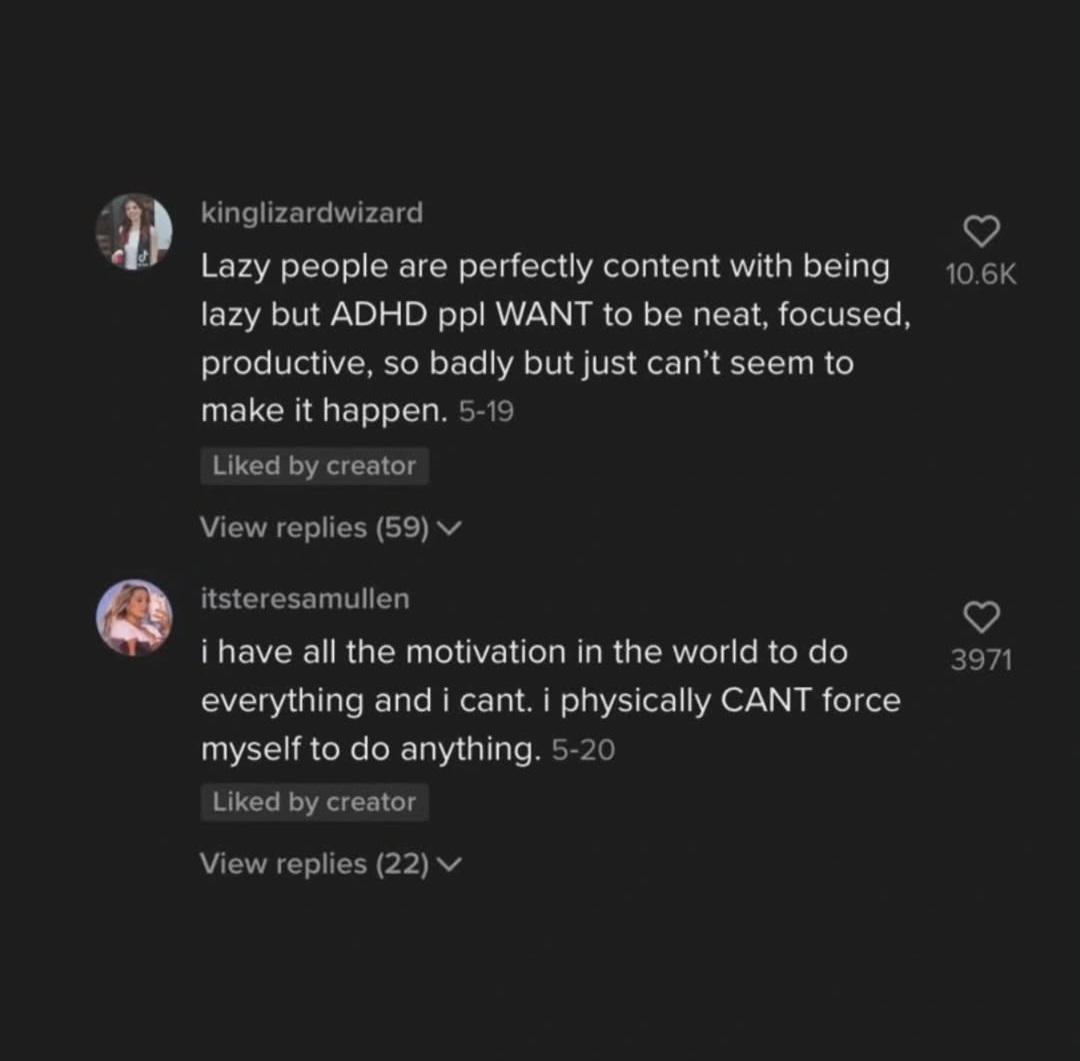Click the chevron beside View replies (59)

click(451, 528)
